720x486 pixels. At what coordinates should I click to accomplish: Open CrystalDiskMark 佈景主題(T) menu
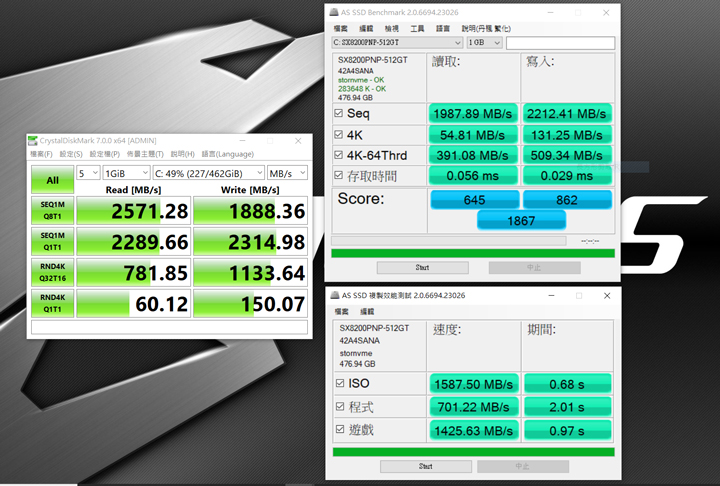click(x=145, y=154)
